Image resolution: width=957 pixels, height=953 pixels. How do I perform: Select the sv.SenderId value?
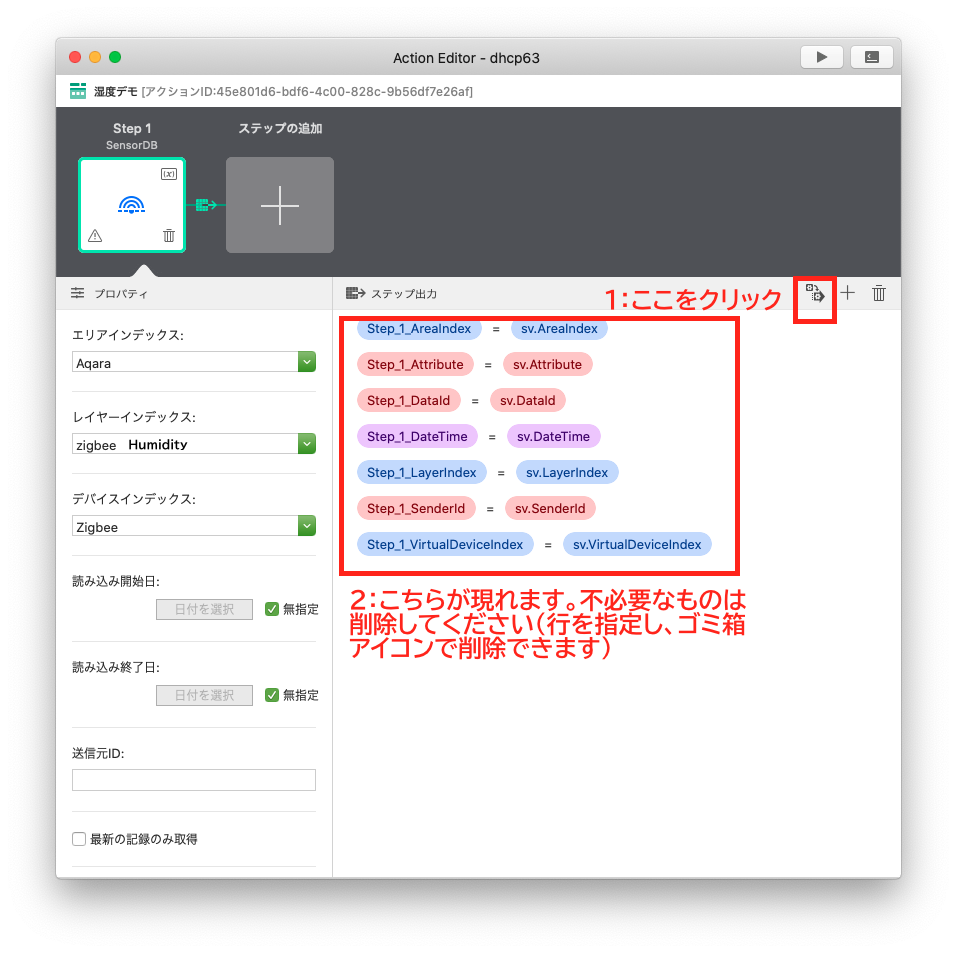[x=550, y=509]
